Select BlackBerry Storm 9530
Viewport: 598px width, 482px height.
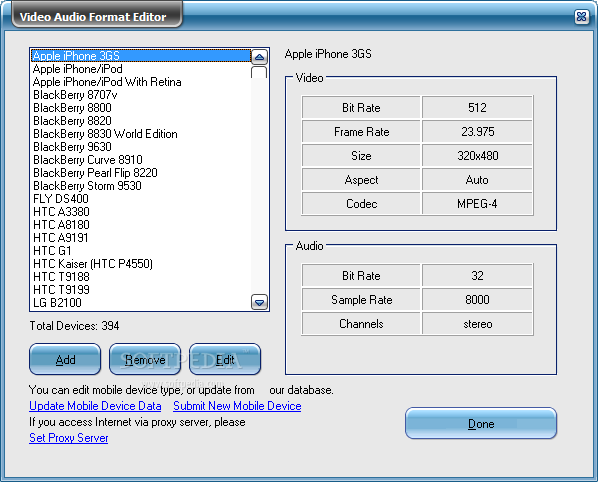click(x=141, y=185)
